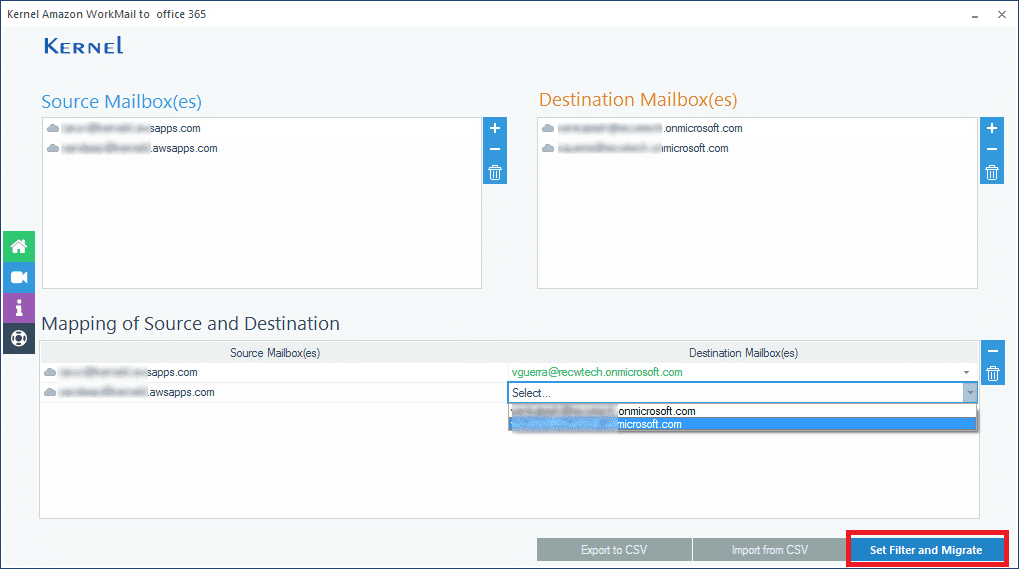
Task: Remove a mapping row with the minus icon
Action: tap(992, 351)
